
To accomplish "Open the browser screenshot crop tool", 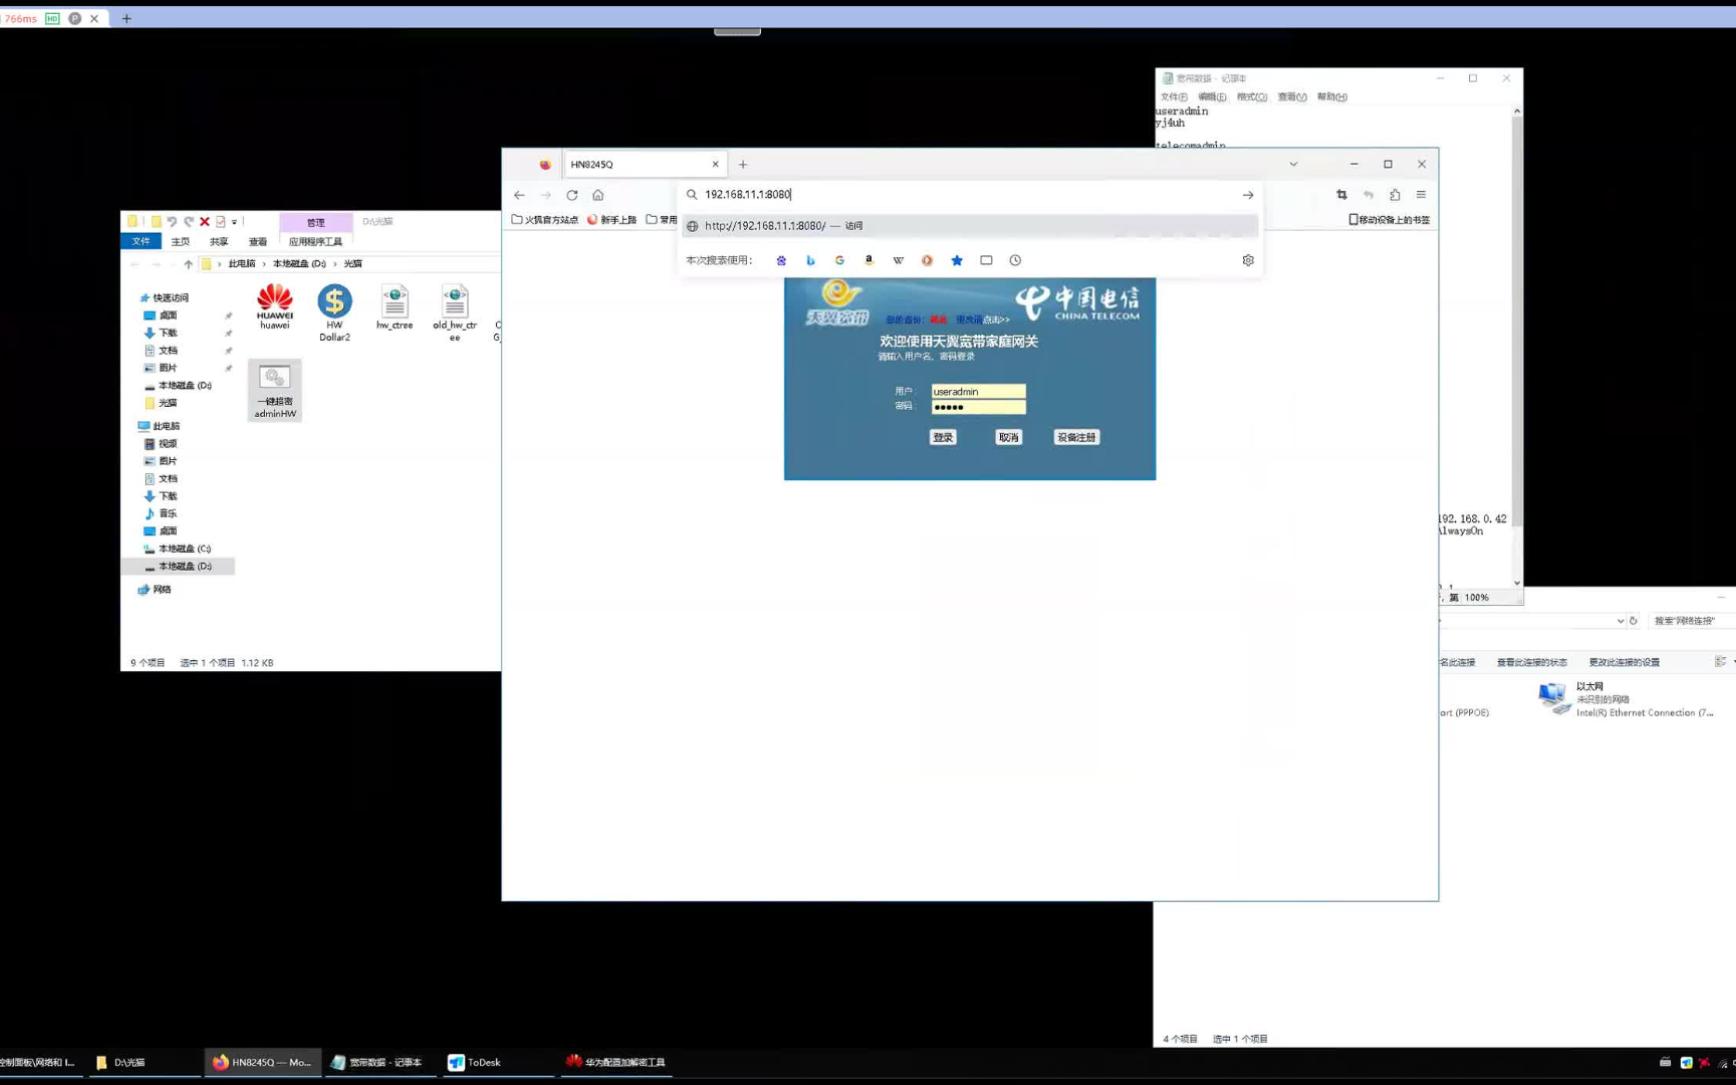I will tap(1342, 195).
